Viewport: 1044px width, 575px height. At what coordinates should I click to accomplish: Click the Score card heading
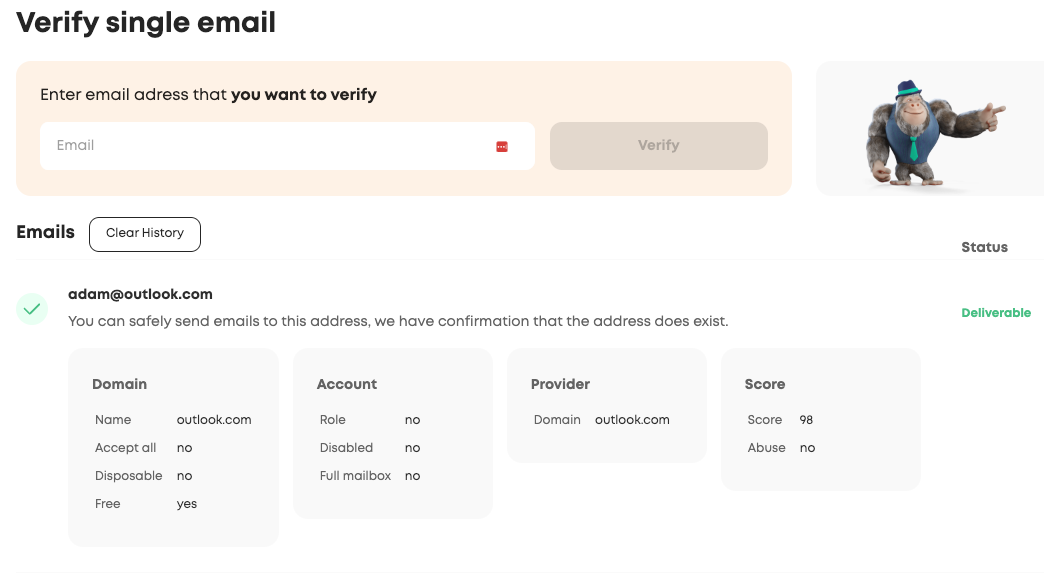point(764,384)
